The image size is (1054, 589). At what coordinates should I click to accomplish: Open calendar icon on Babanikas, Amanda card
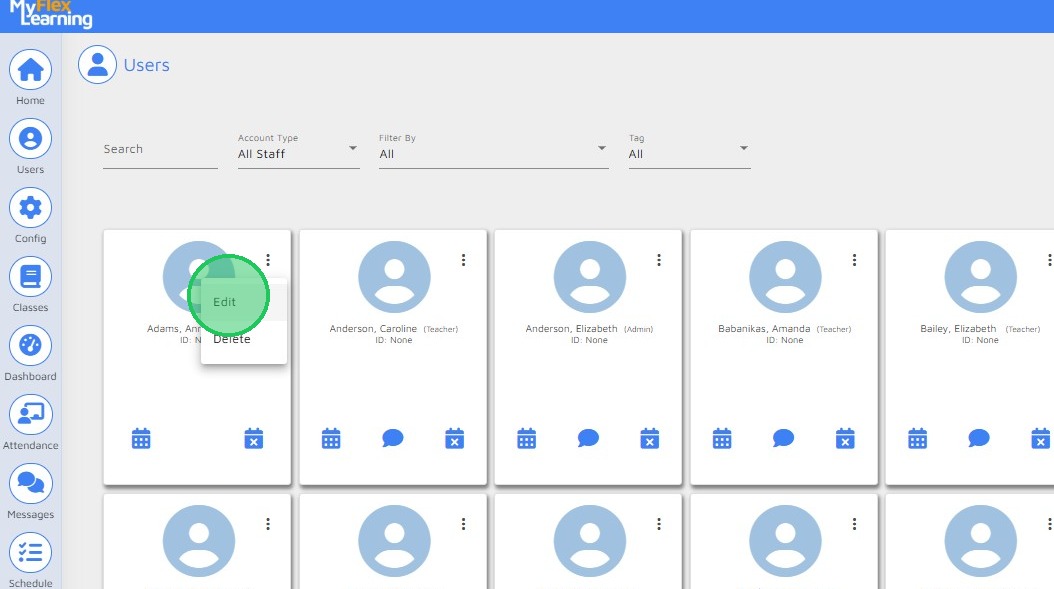point(722,438)
